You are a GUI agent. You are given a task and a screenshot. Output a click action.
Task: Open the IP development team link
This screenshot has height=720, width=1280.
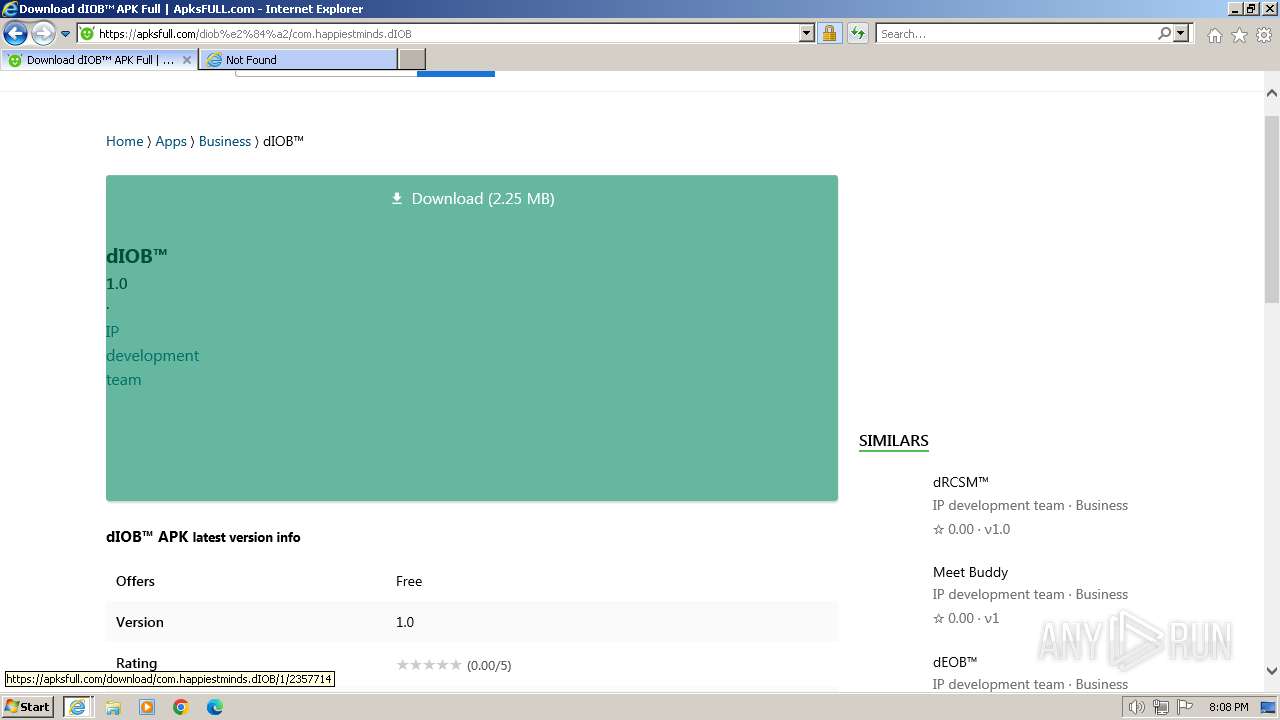pyautogui.click(x=152, y=355)
